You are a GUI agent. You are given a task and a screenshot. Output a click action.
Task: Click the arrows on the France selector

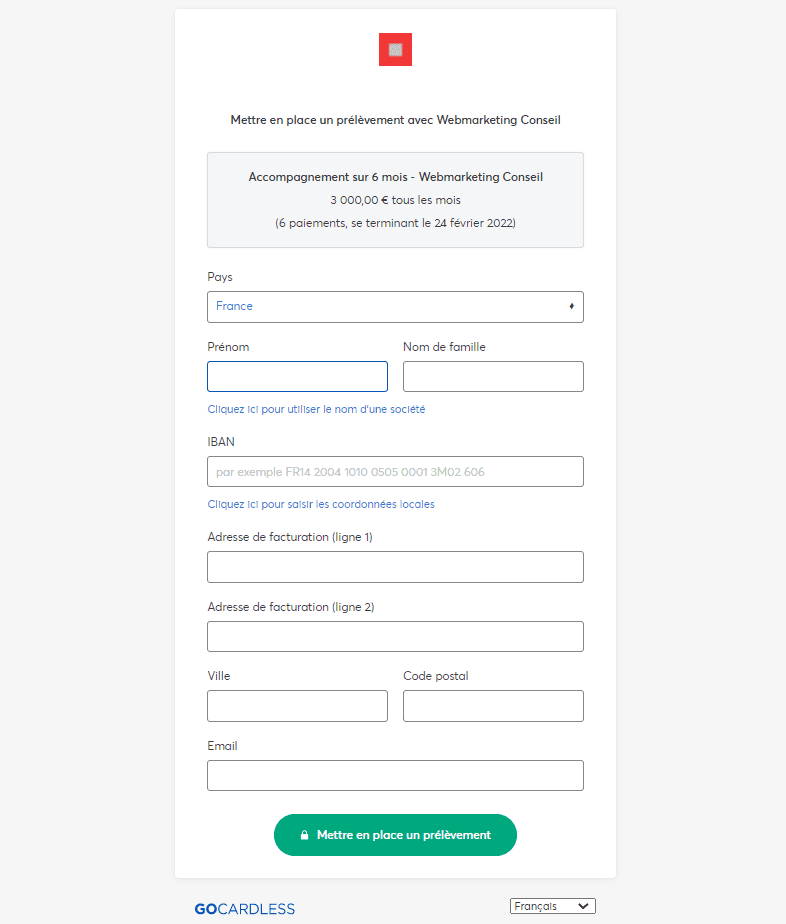click(572, 306)
